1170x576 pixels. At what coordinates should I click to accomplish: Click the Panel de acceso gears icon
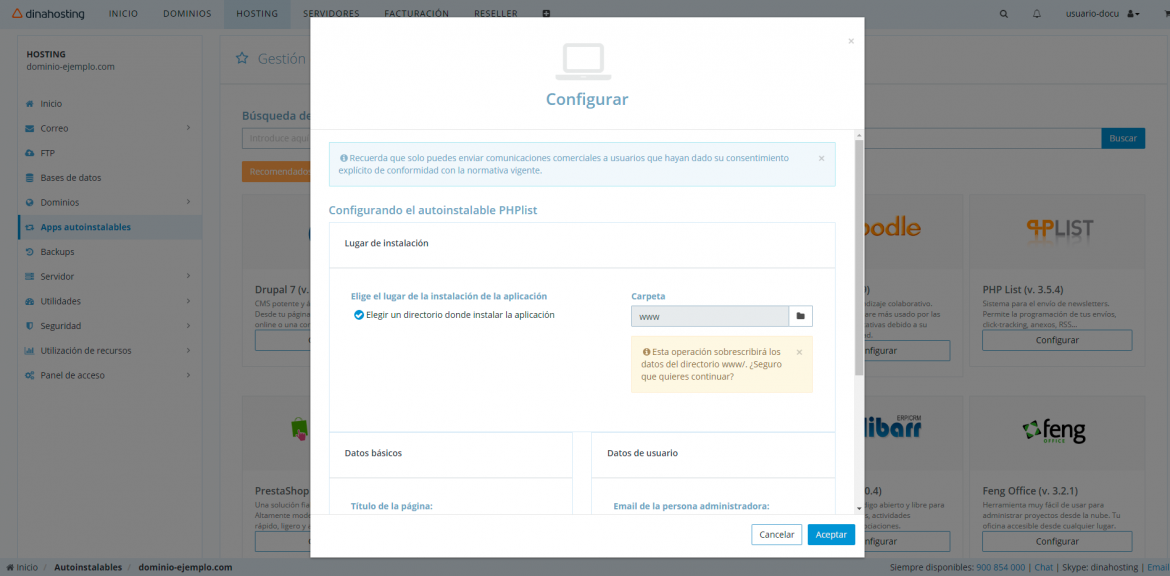point(30,375)
